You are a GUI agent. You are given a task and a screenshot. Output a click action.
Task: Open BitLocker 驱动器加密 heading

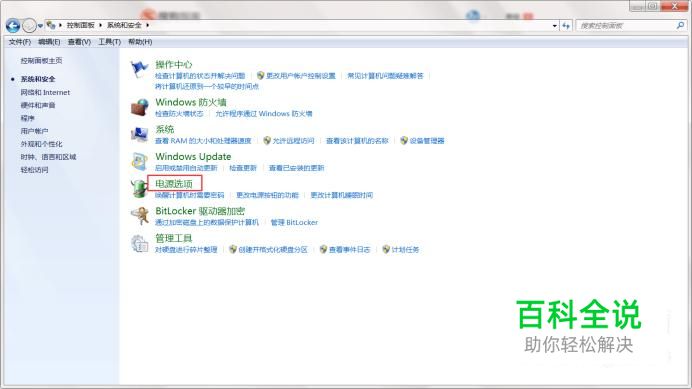[200, 211]
